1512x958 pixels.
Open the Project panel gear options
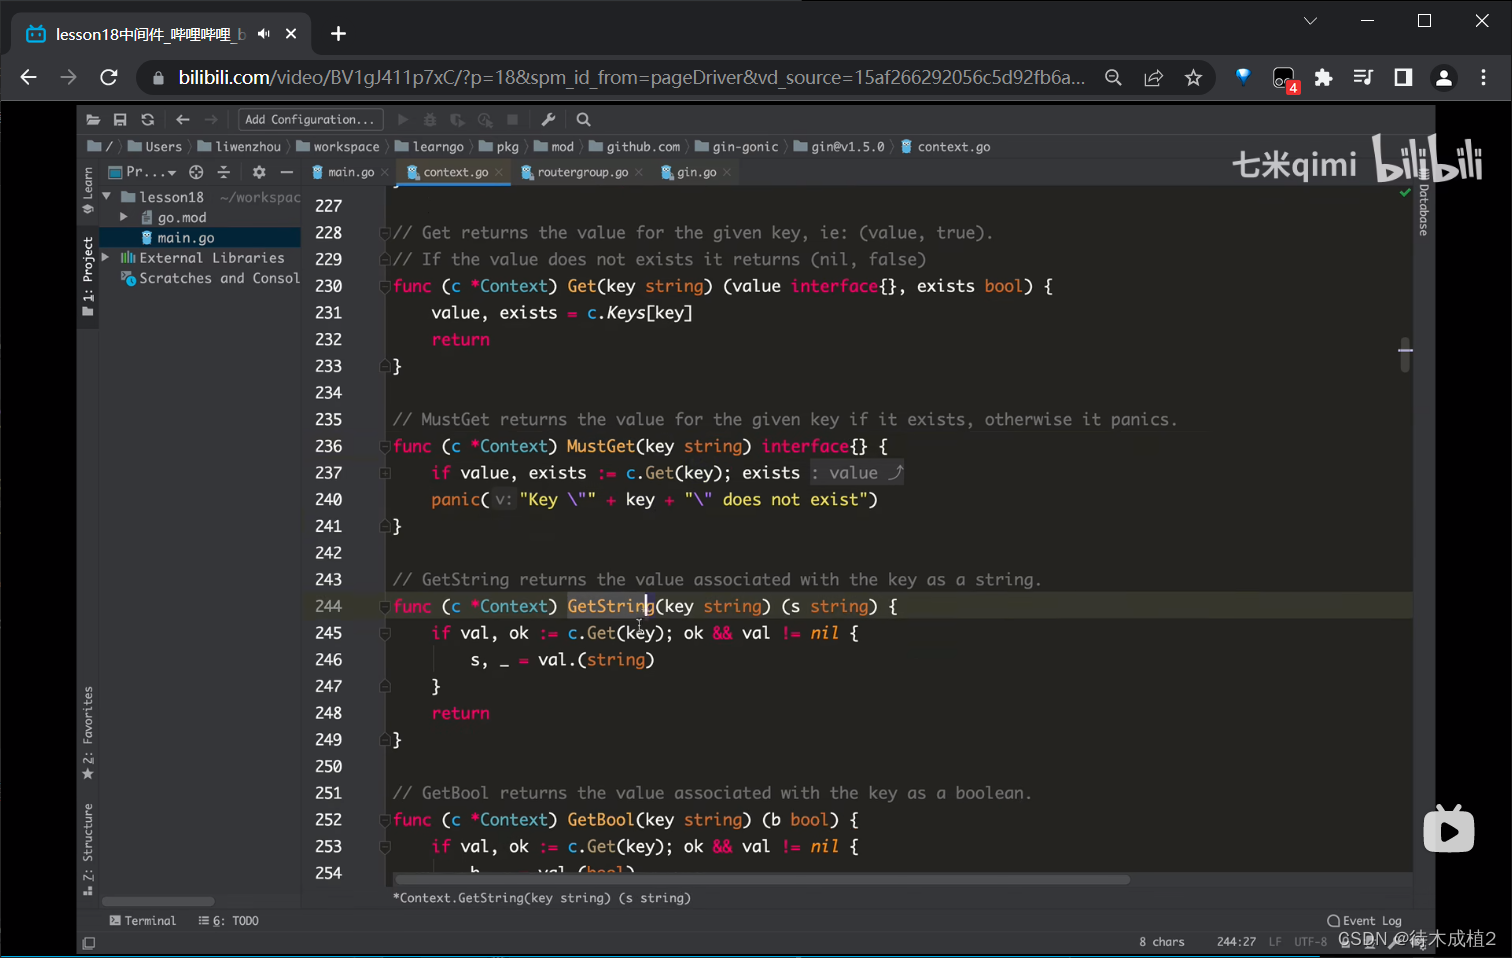point(259,172)
